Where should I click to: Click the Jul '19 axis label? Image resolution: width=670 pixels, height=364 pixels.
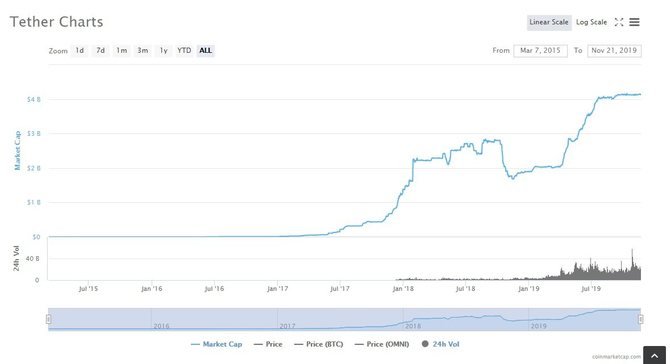pyautogui.click(x=591, y=289)
